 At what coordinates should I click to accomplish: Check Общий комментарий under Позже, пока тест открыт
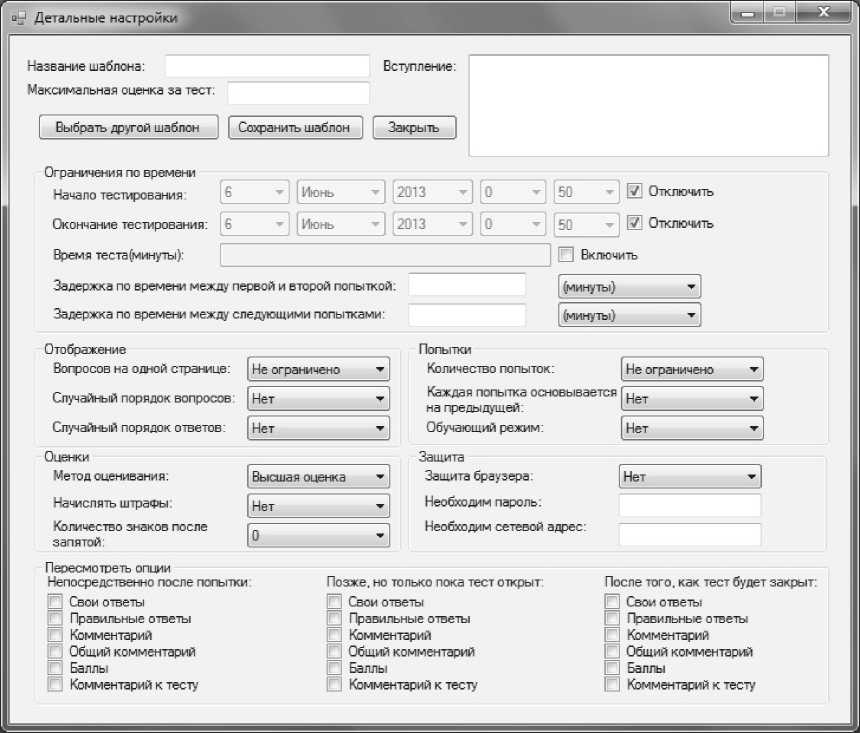[334, 651]
